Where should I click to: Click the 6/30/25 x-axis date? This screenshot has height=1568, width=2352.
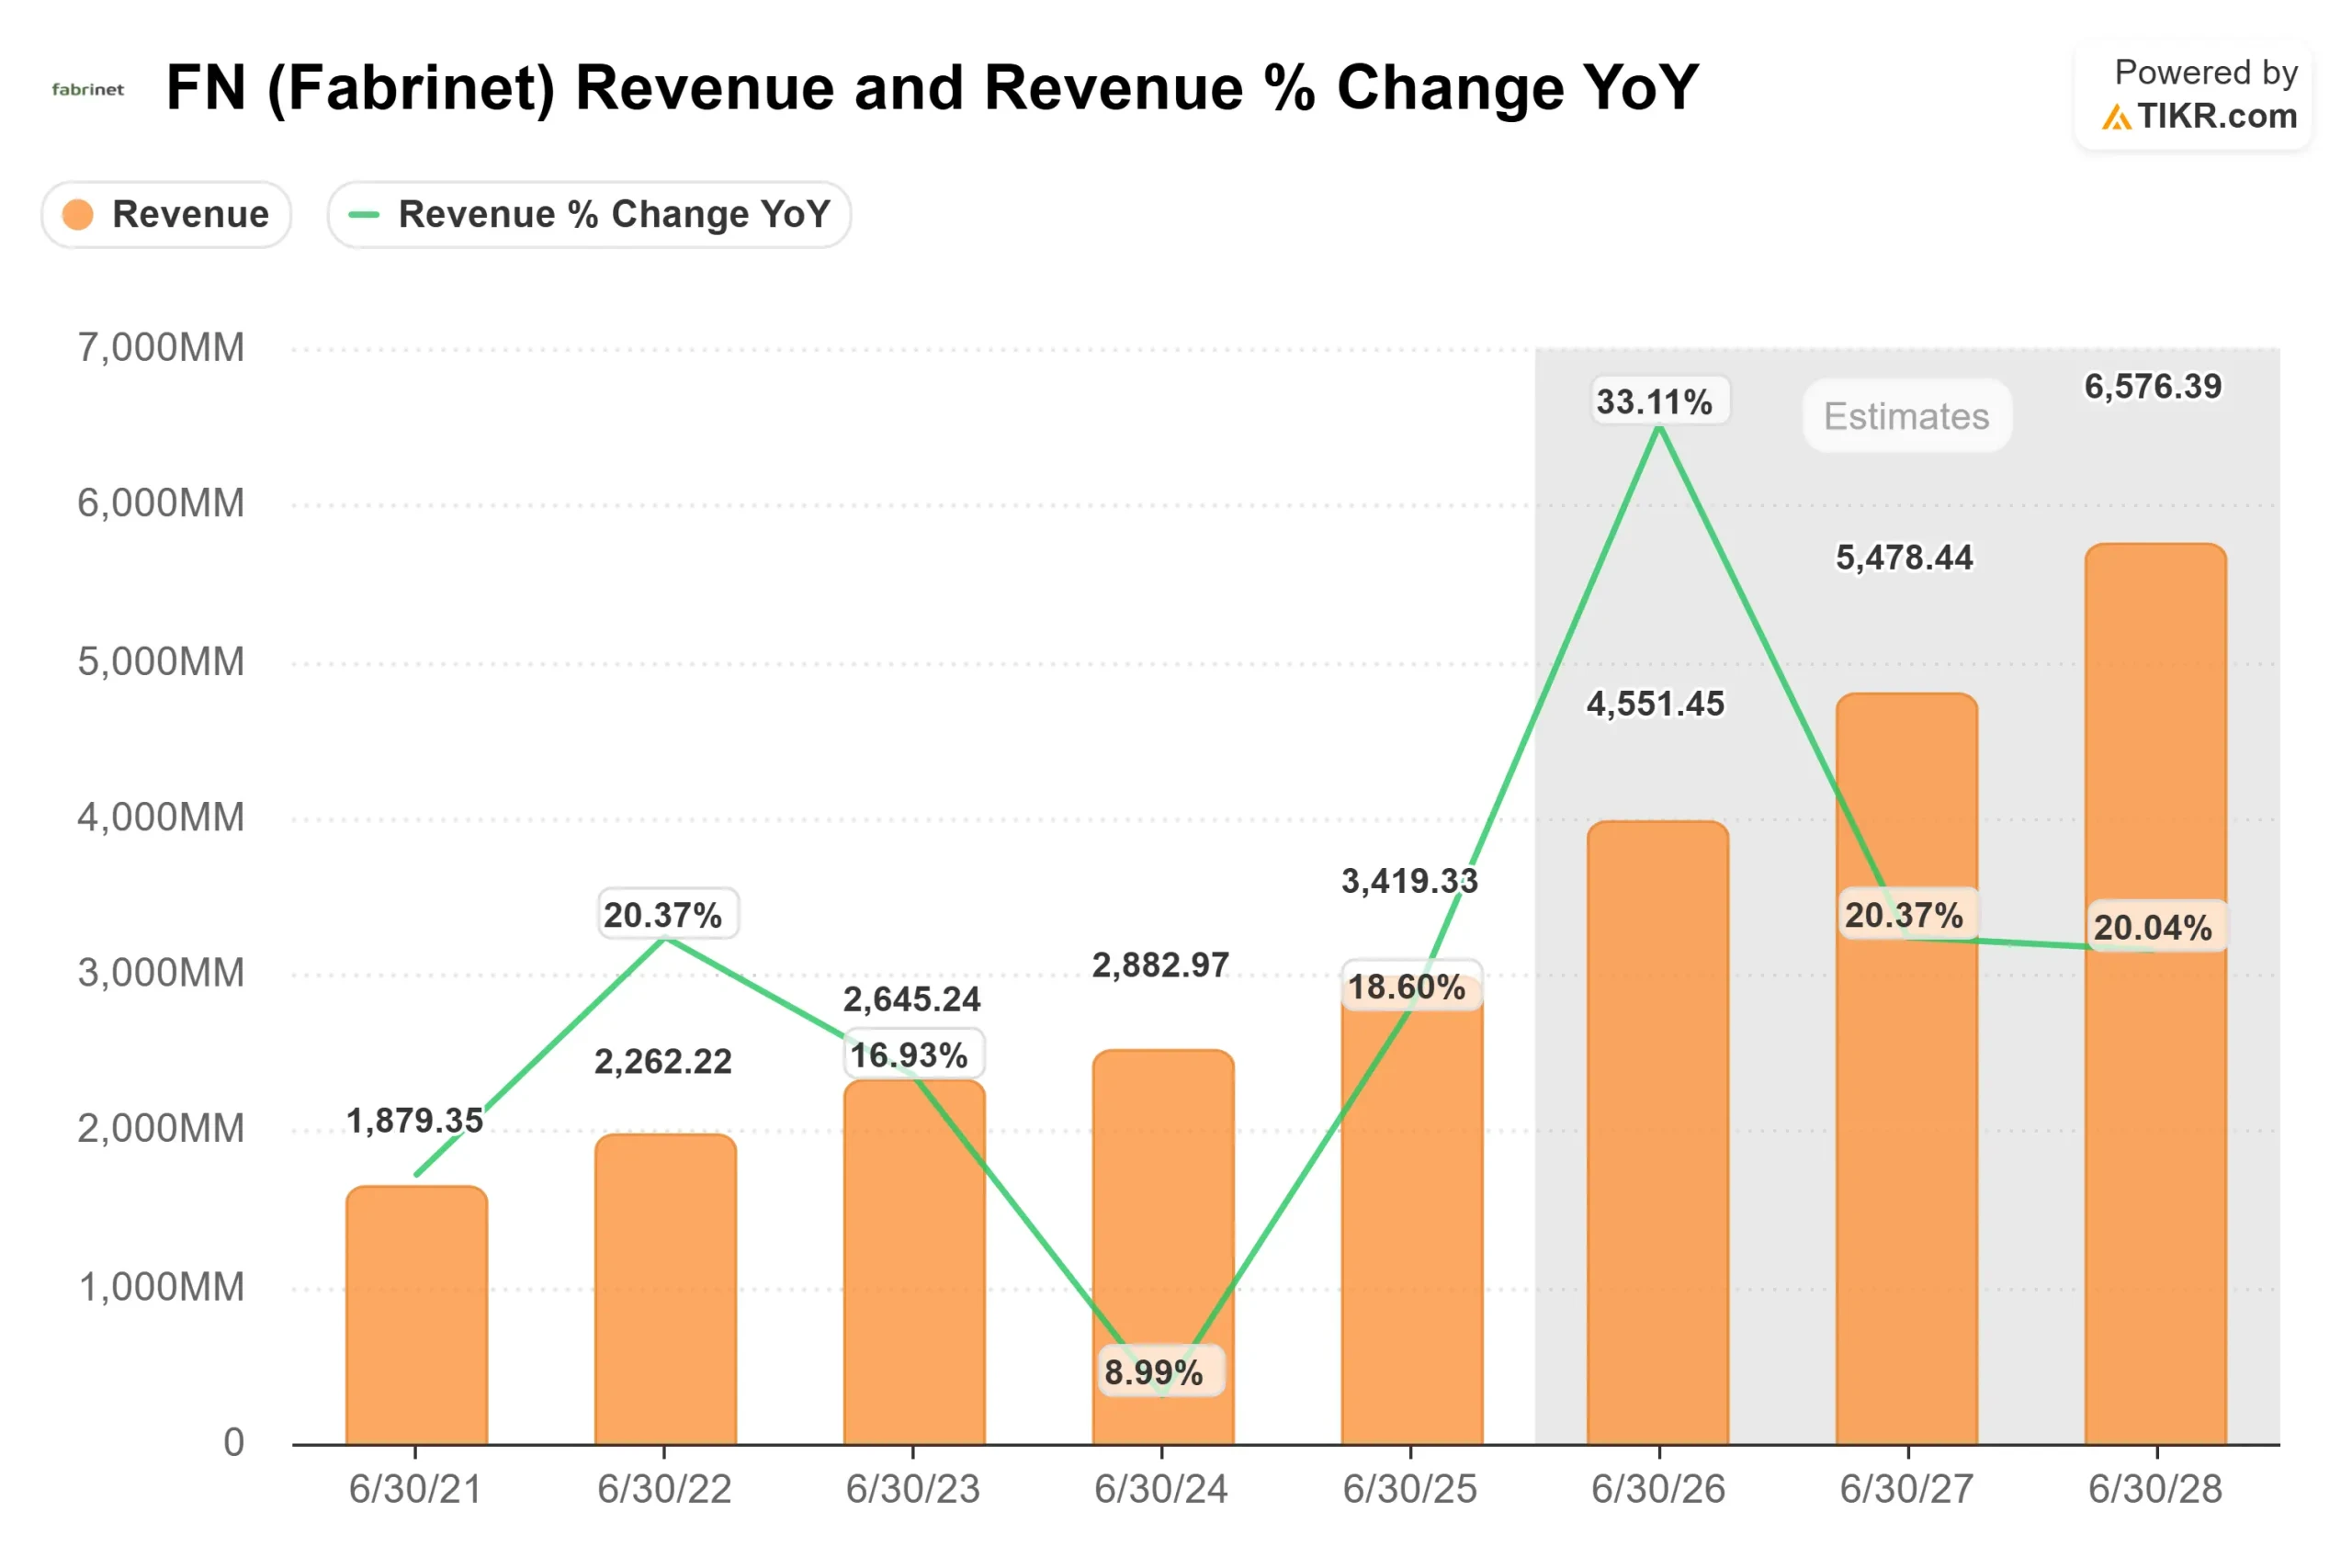pyautogui.click(x=1410, y=1490)
